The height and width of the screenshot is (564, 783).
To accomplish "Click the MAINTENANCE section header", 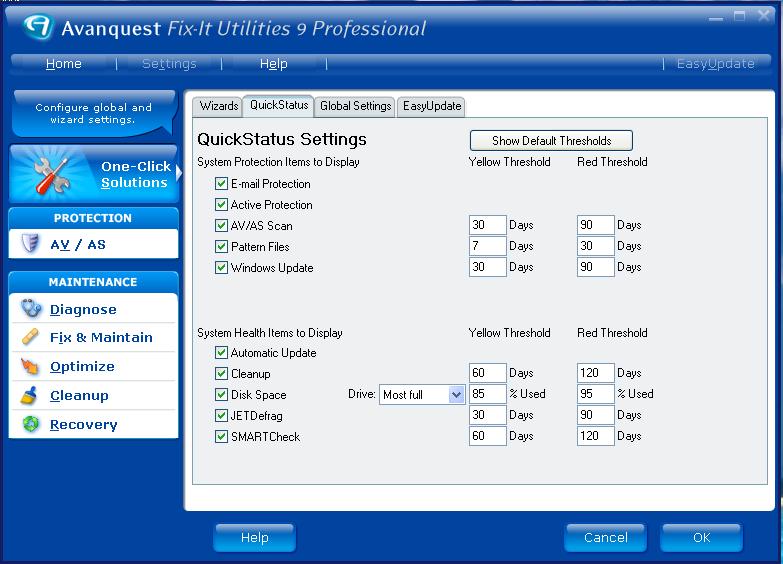I will click(x=93, y=282).
